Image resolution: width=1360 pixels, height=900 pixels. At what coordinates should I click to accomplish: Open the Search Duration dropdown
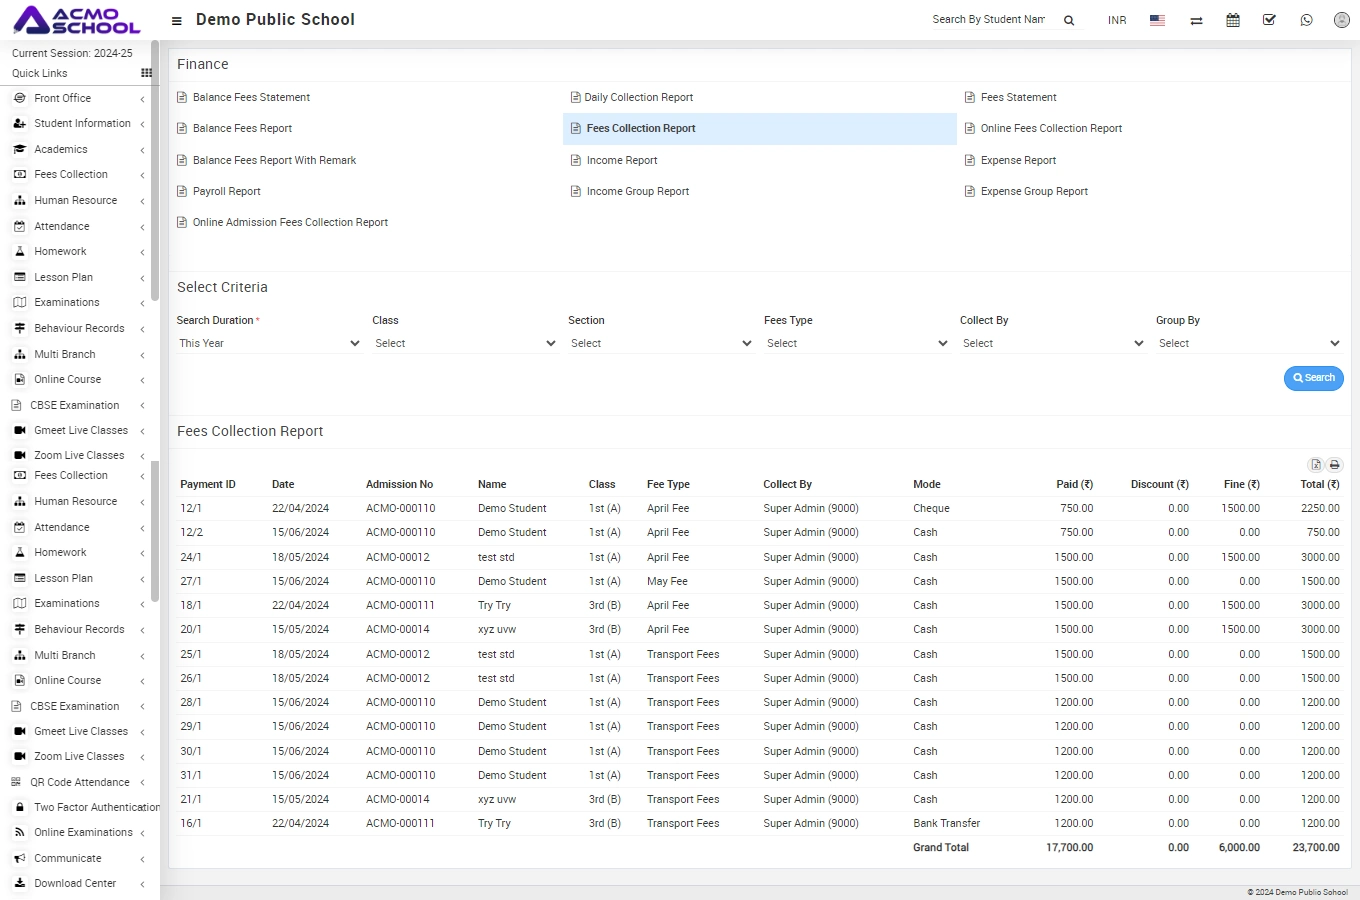pos(269,343)
